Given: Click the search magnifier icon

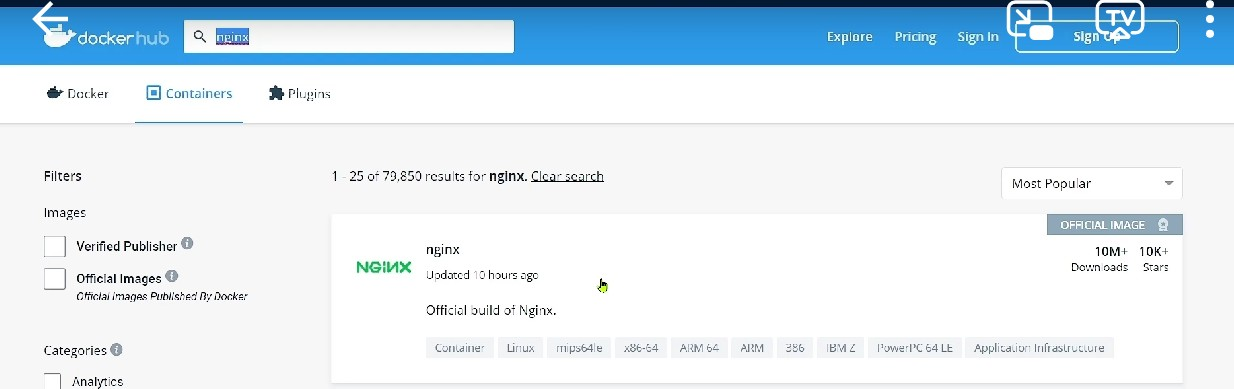Looking at the screenshot, I should click(200, 37).
